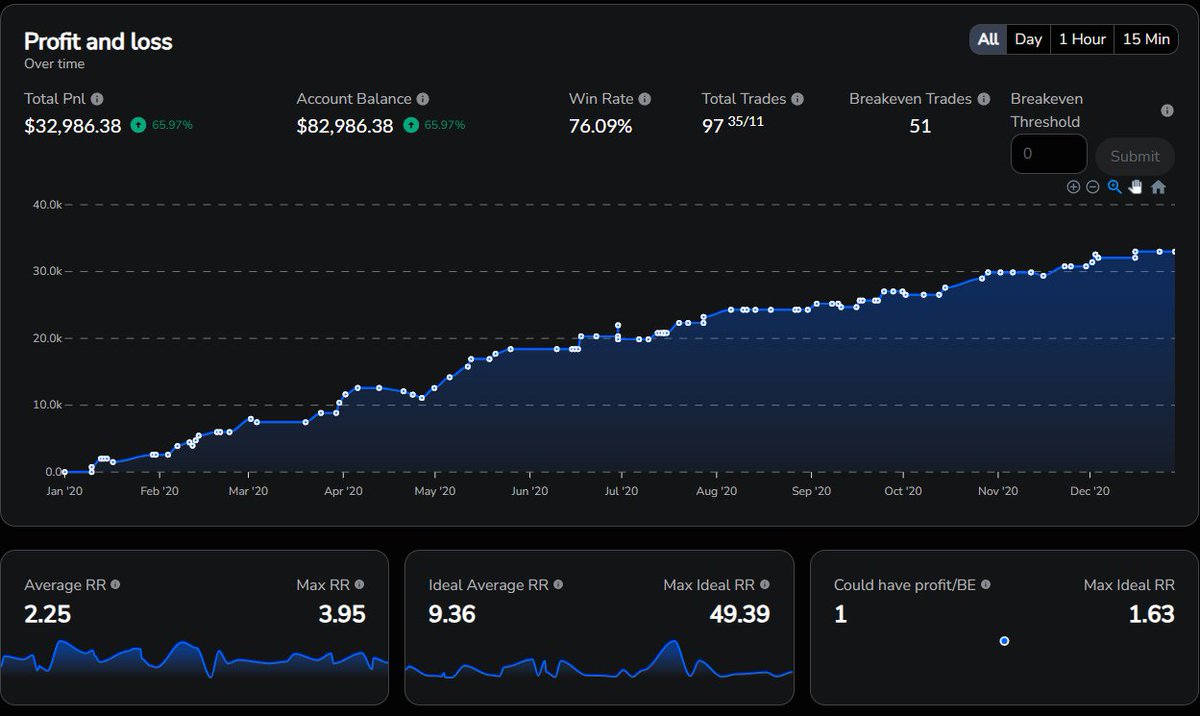The image size is (1200, 716).
Task: Click the Average RR sparkline chart
Action: click(x=195, y=660)
